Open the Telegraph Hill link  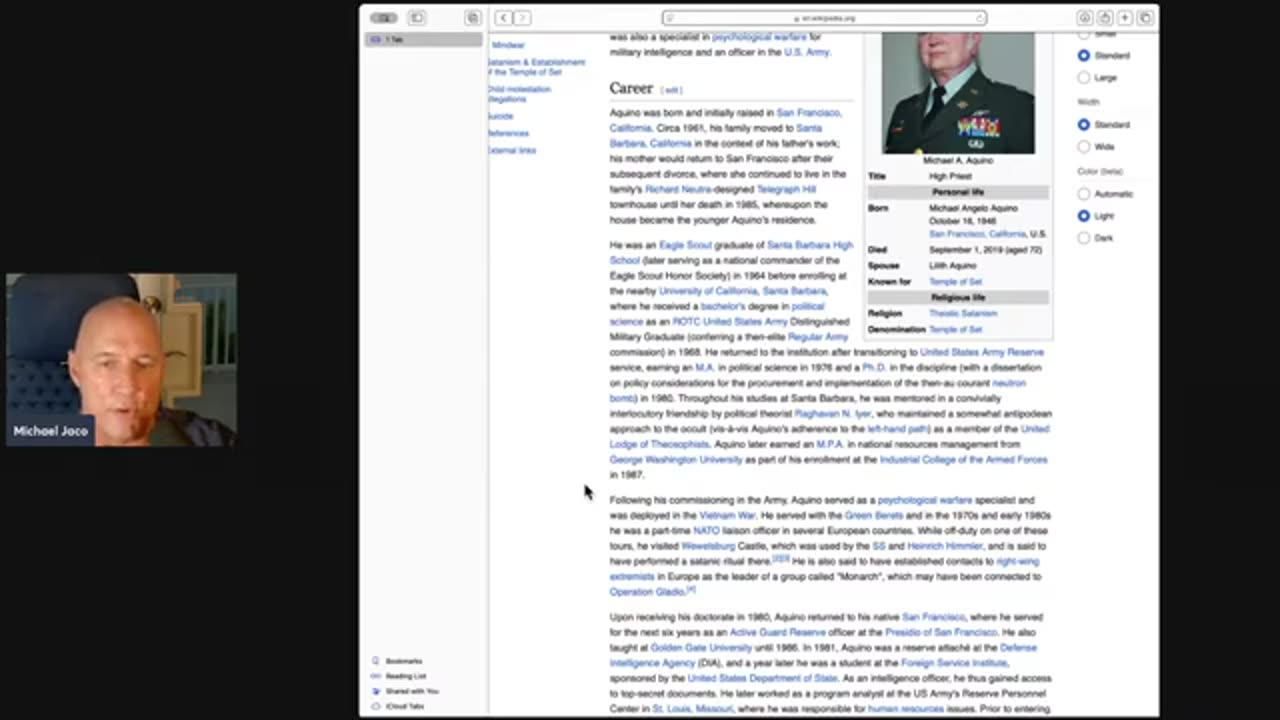(786, 189)
